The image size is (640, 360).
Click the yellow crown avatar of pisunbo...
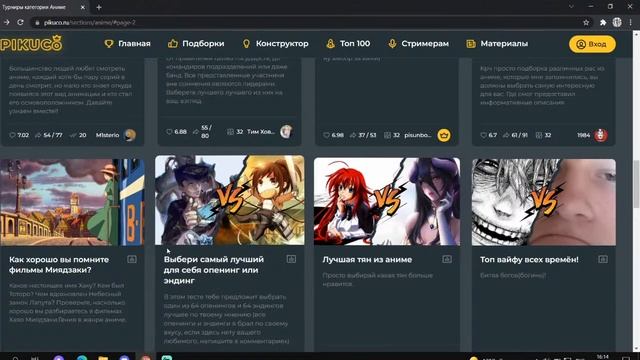coord(444,135)
